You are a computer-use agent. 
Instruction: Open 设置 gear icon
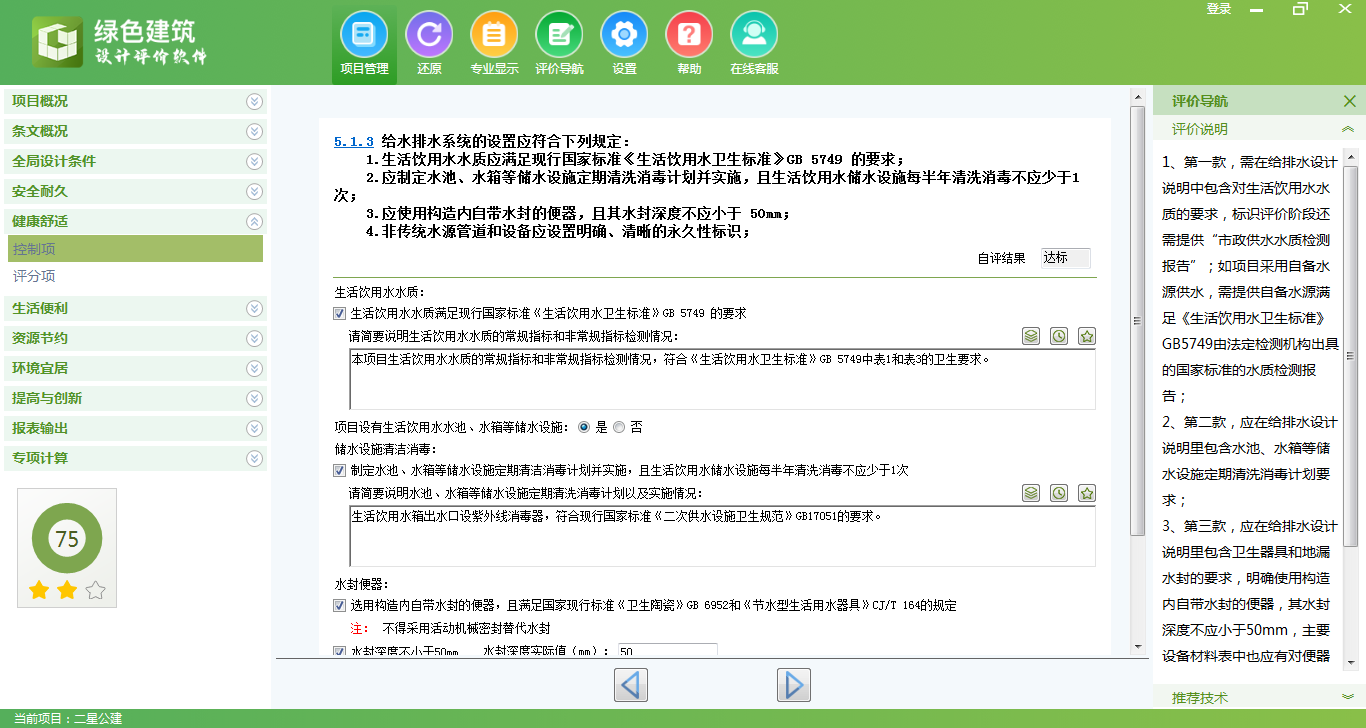(624, 43)
